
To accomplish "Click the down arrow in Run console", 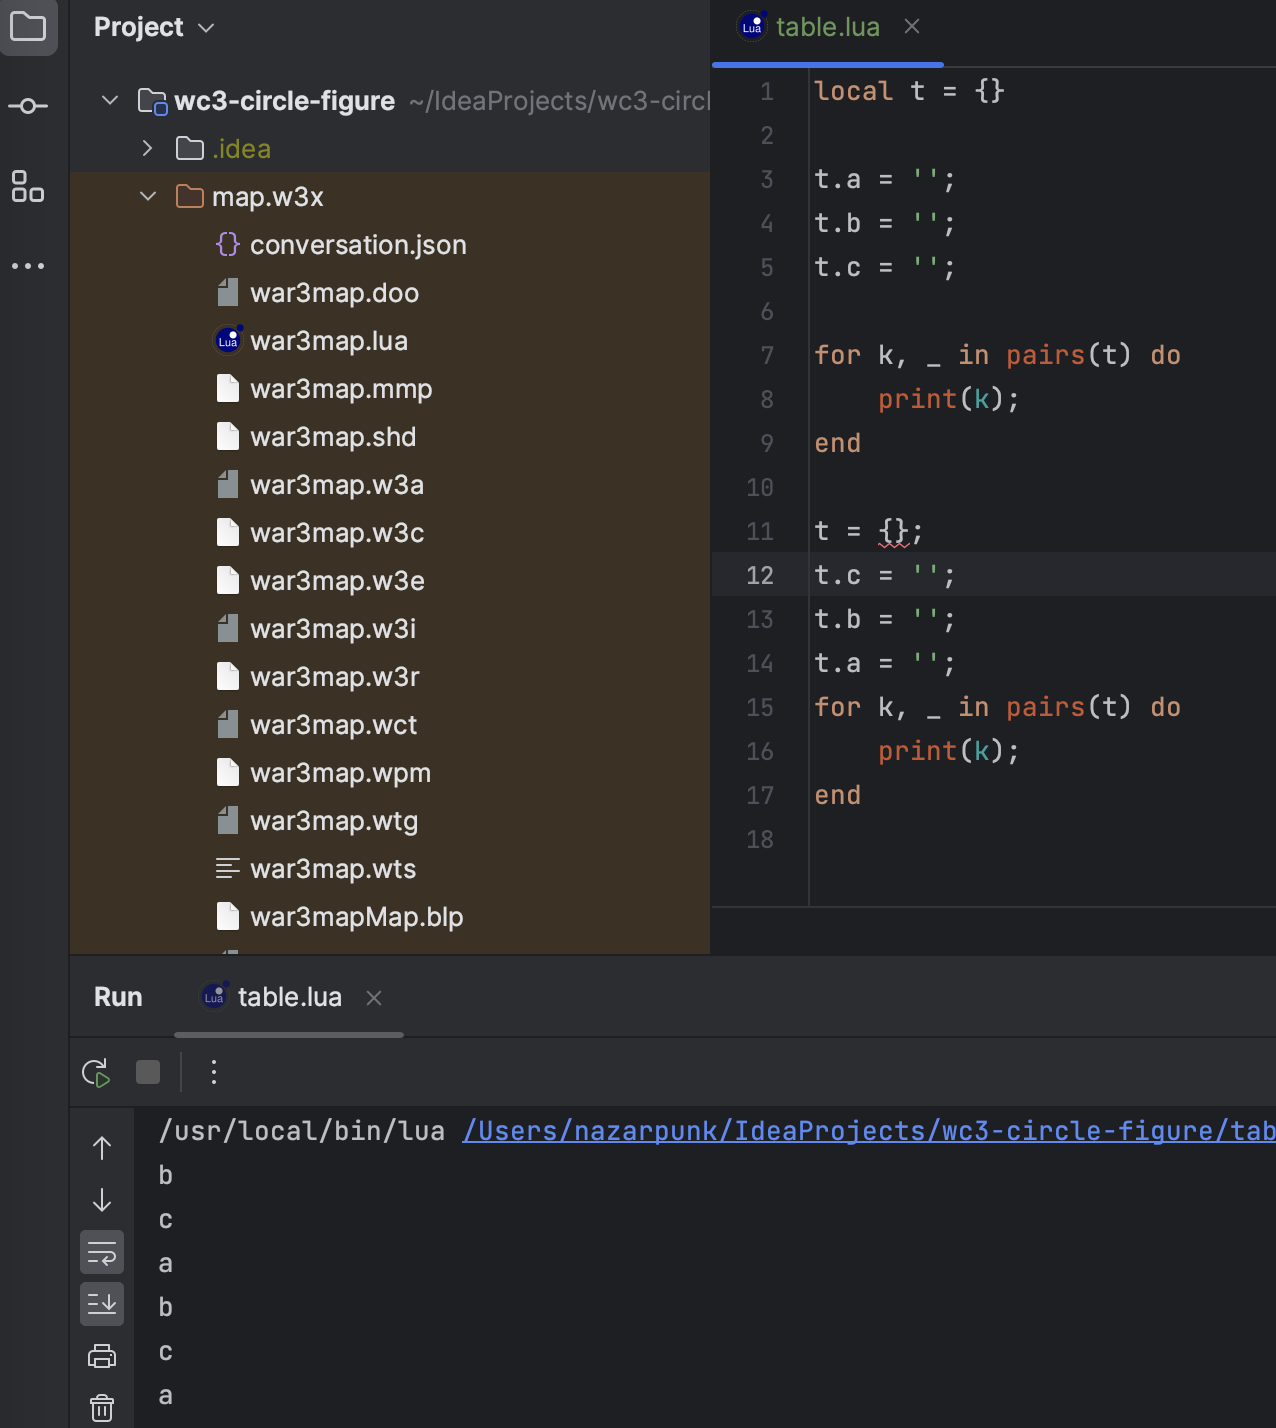I will (x=102, y=1200).
